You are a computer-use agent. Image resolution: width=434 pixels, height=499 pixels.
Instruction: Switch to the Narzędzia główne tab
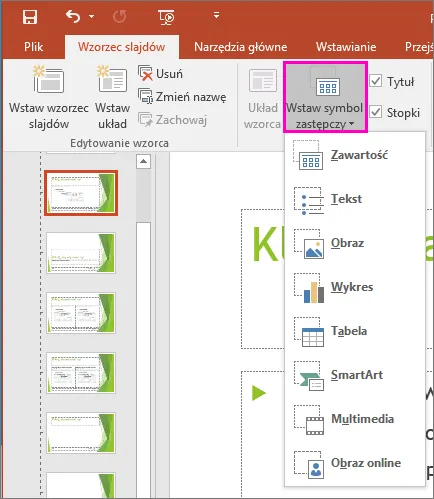[x=240, y=47]
